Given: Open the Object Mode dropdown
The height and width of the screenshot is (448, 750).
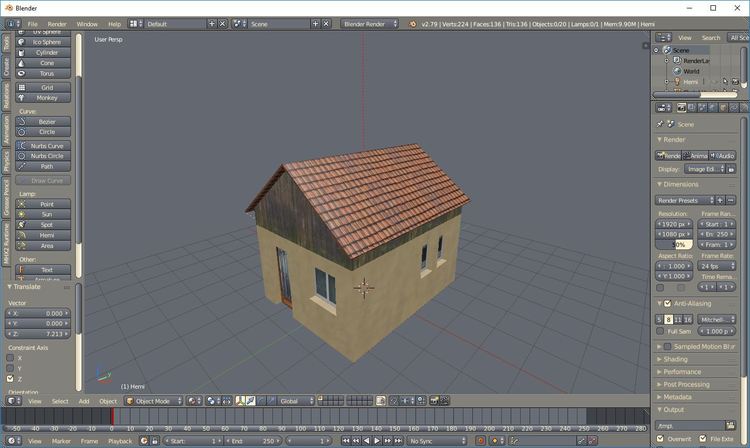Looking at the screenshot, I should (154, 401).
